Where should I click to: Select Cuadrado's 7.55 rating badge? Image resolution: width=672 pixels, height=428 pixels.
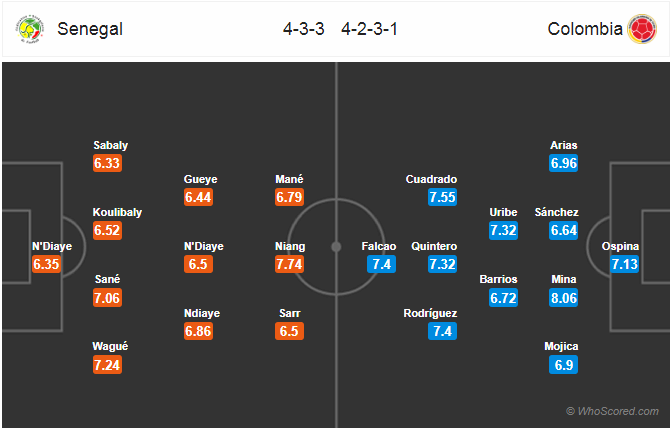click(442, 197)
